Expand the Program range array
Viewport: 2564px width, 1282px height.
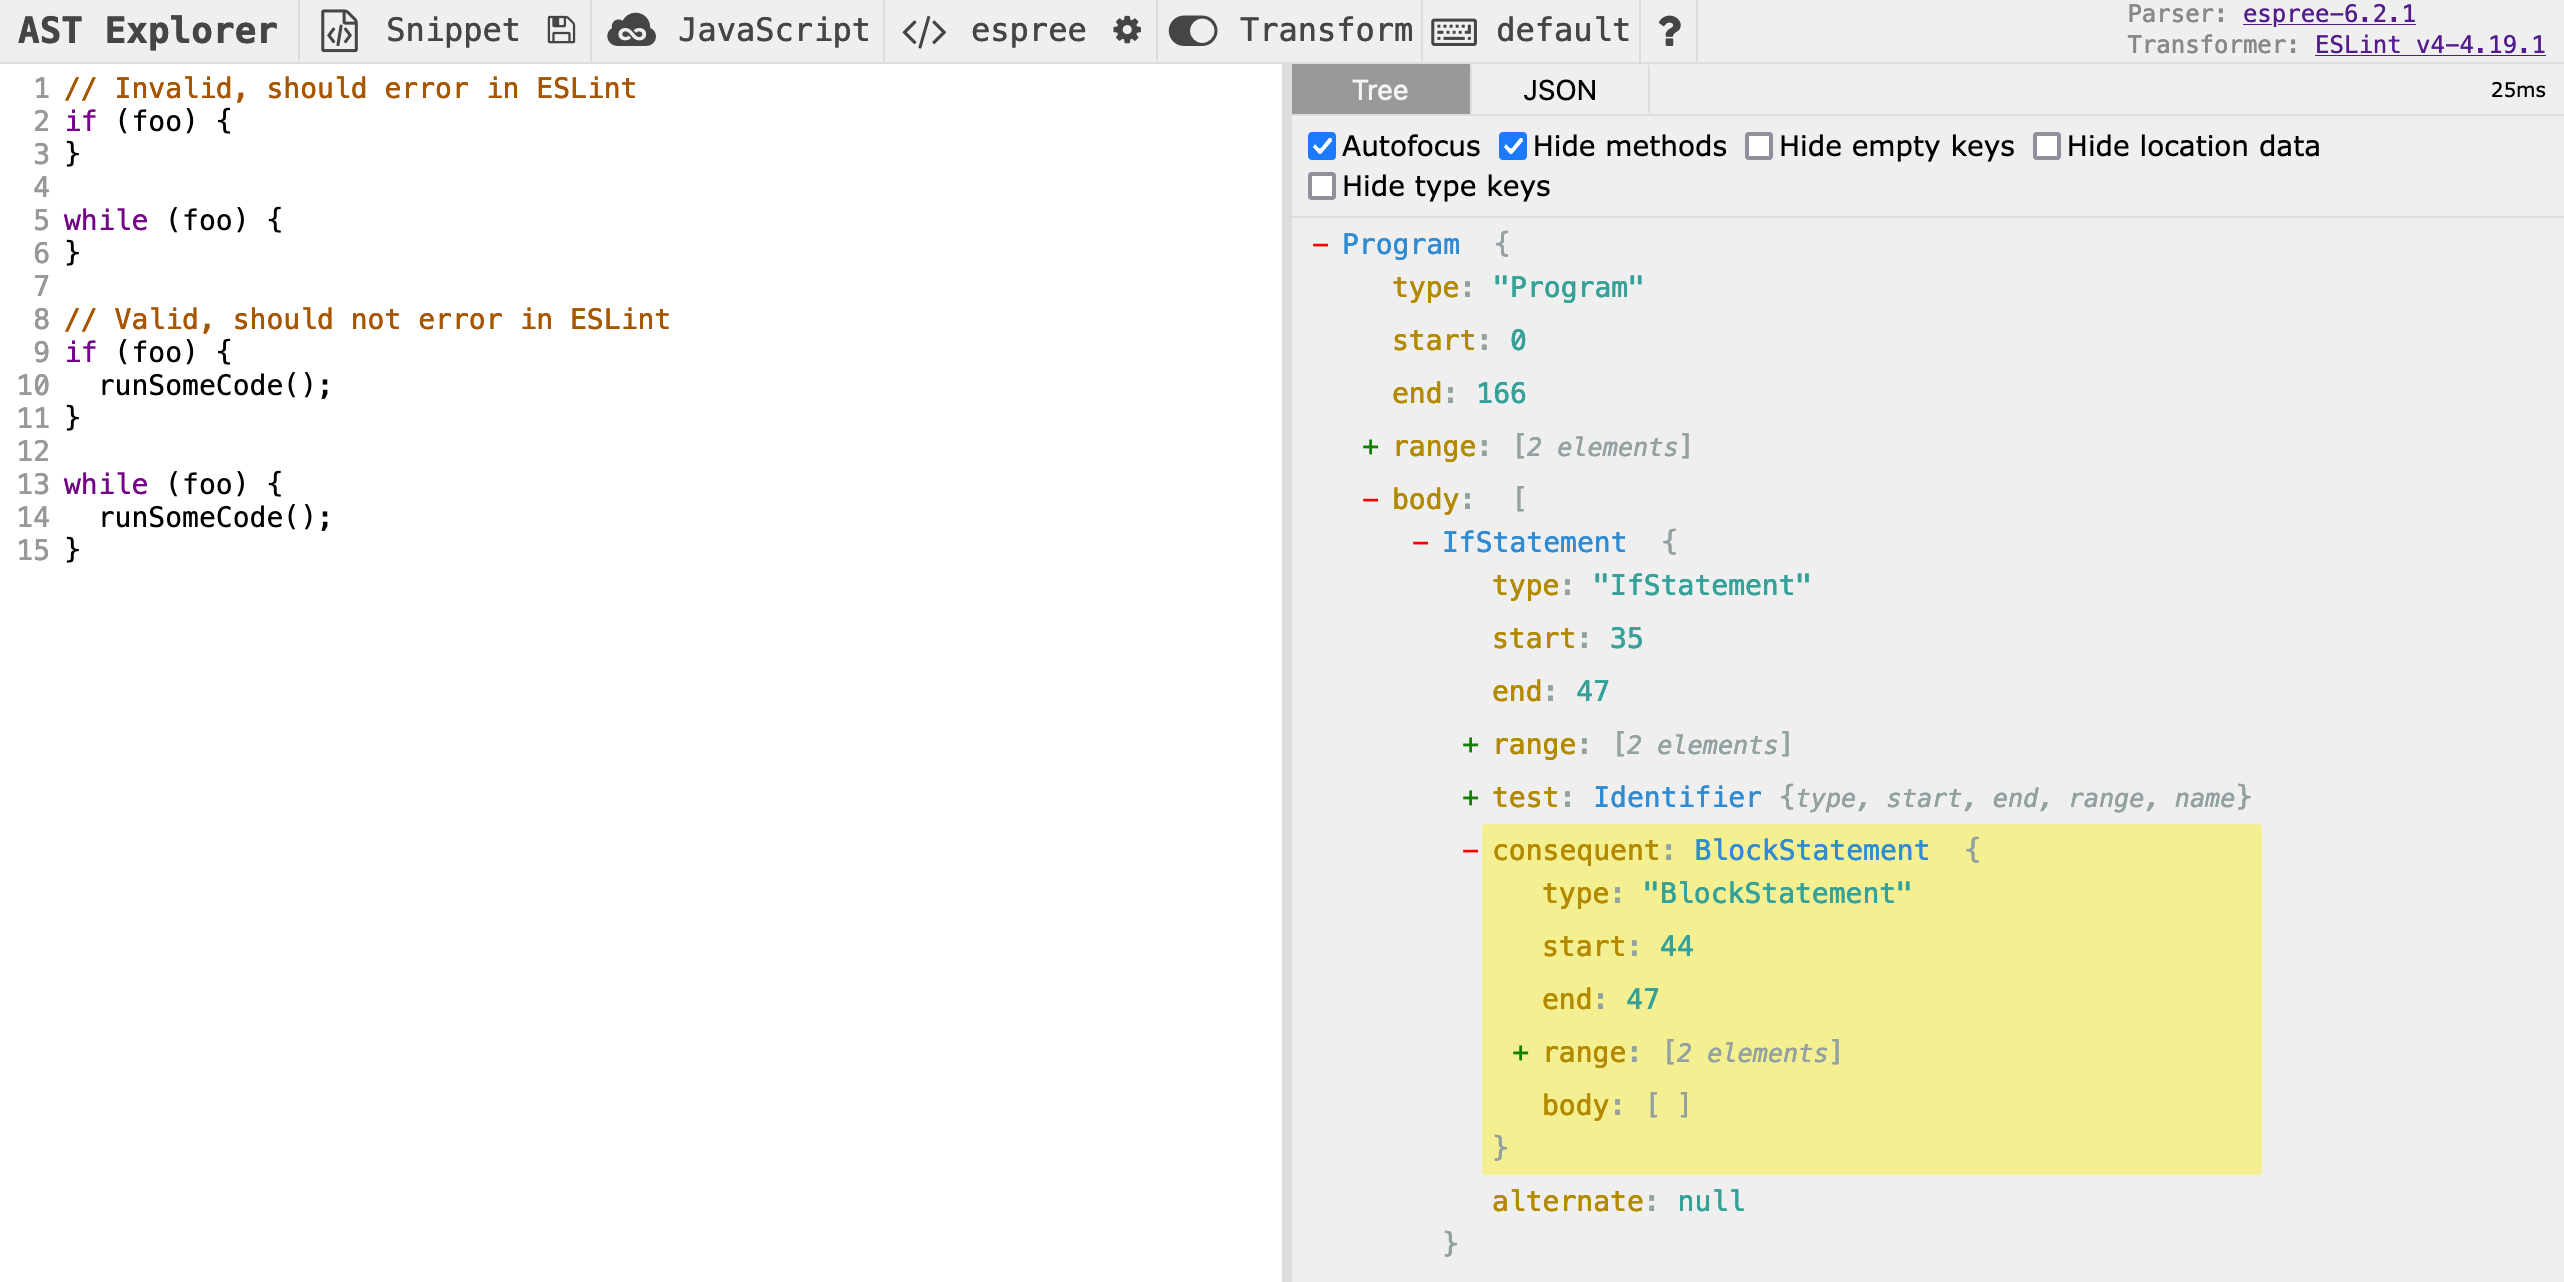(x=1370, y=447)
